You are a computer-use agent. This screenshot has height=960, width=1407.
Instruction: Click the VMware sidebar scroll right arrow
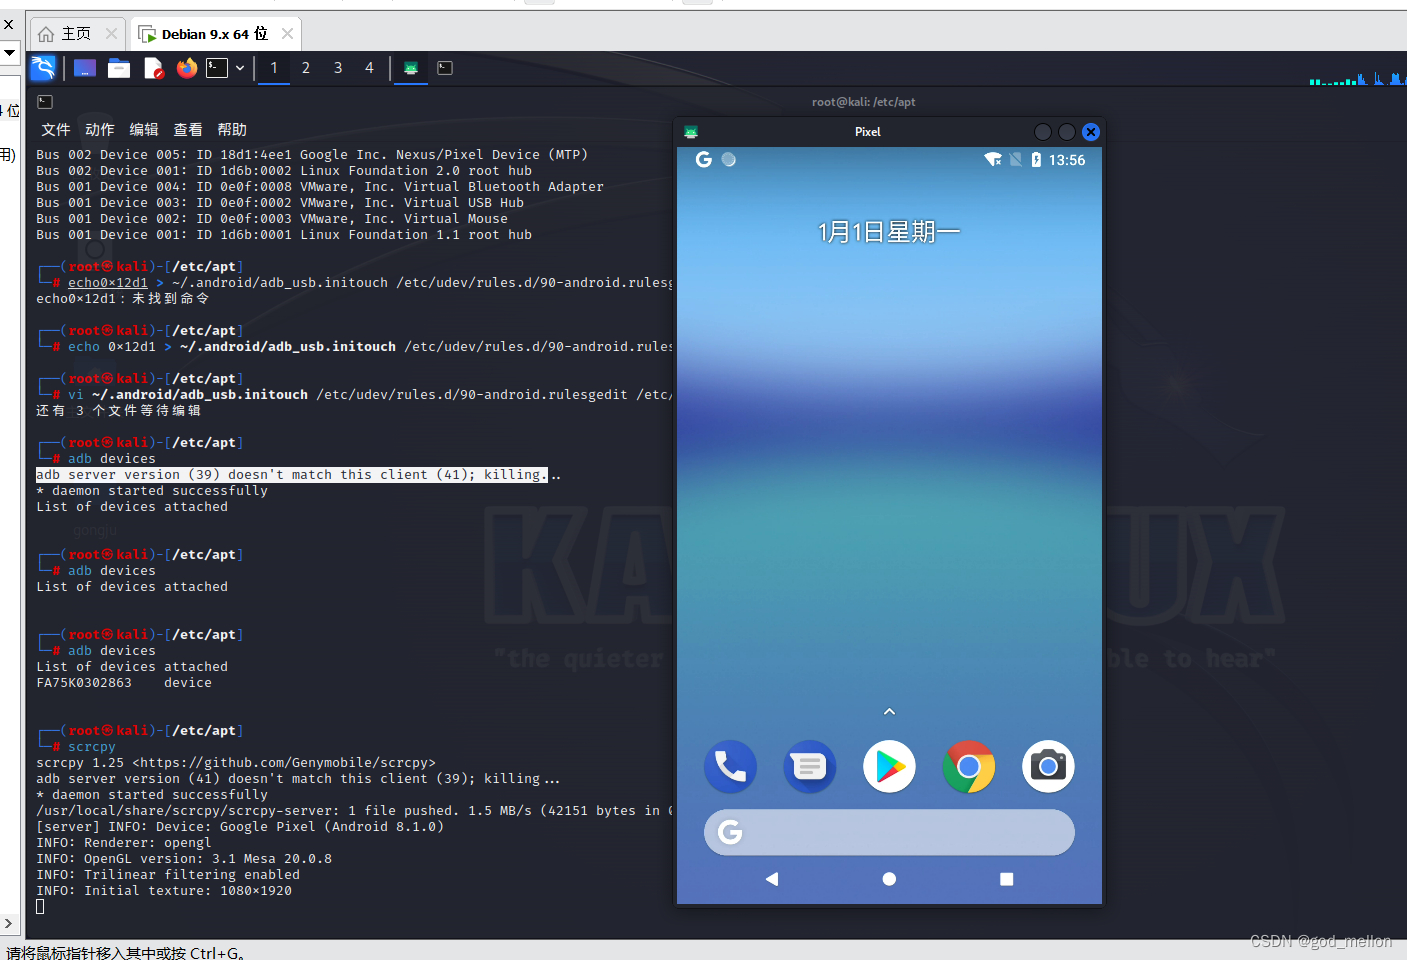tap(8, 924)
